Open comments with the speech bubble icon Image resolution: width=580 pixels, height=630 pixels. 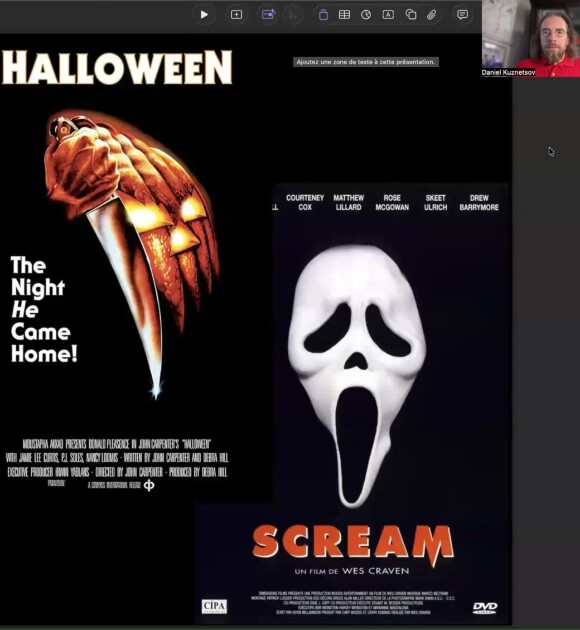coord(462,15)
